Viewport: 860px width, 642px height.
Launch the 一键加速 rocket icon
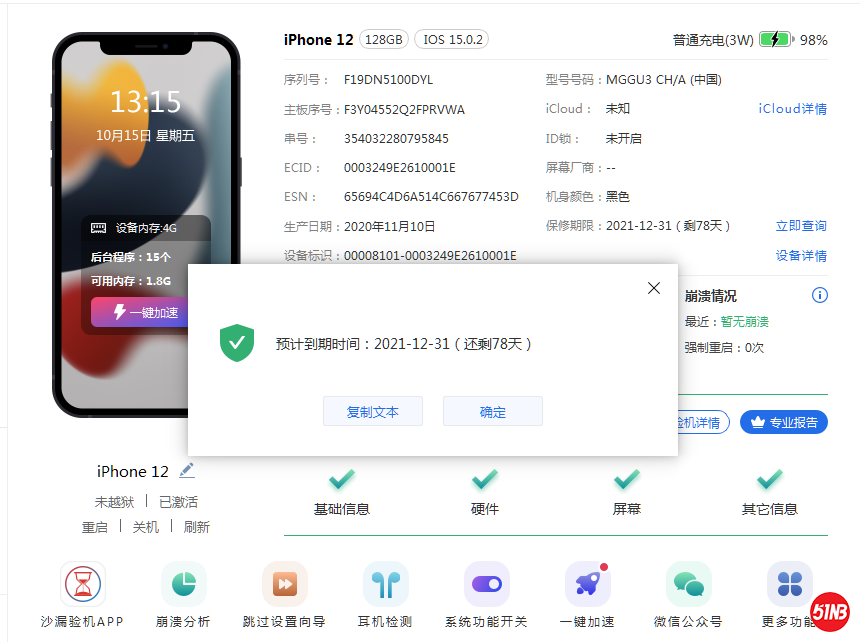[x=587, y=584]
